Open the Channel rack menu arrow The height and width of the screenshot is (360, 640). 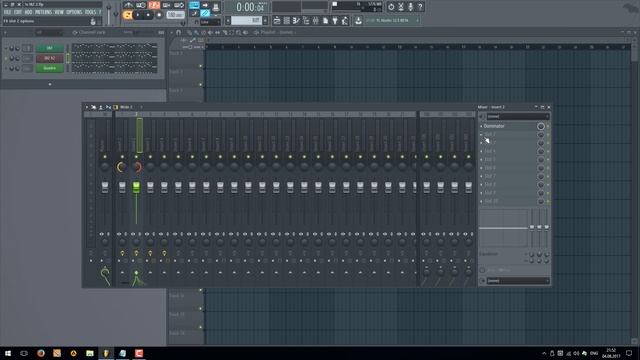point(5,32)
